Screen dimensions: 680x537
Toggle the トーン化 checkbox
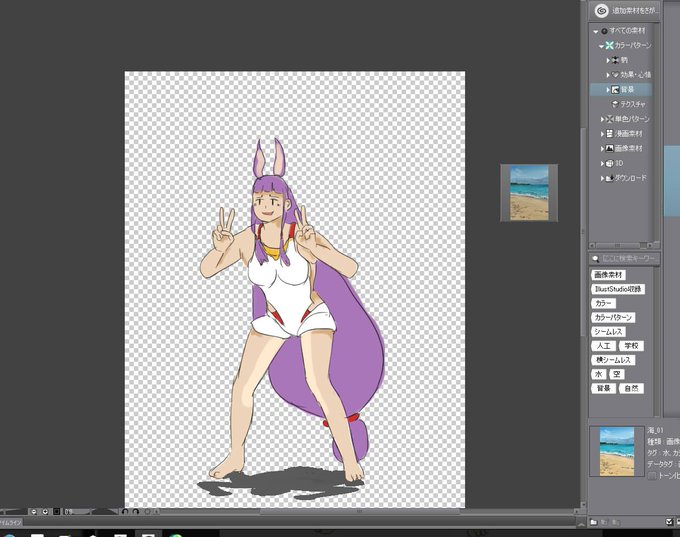(651, 476)
